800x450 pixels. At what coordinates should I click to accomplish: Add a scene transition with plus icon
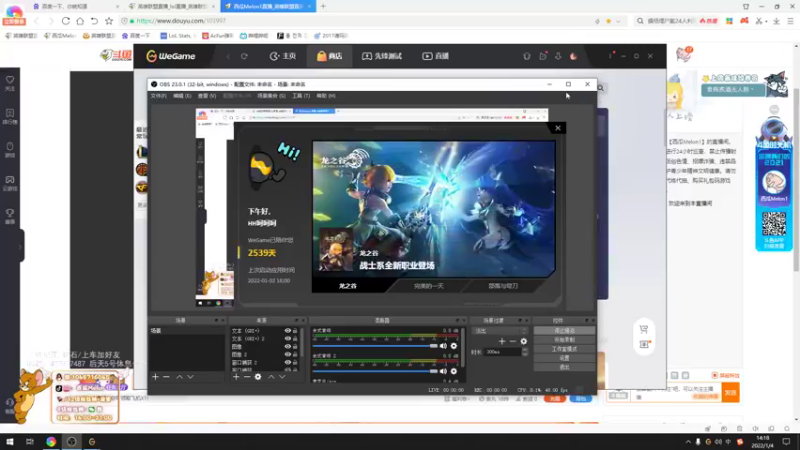tap(502, 341)
